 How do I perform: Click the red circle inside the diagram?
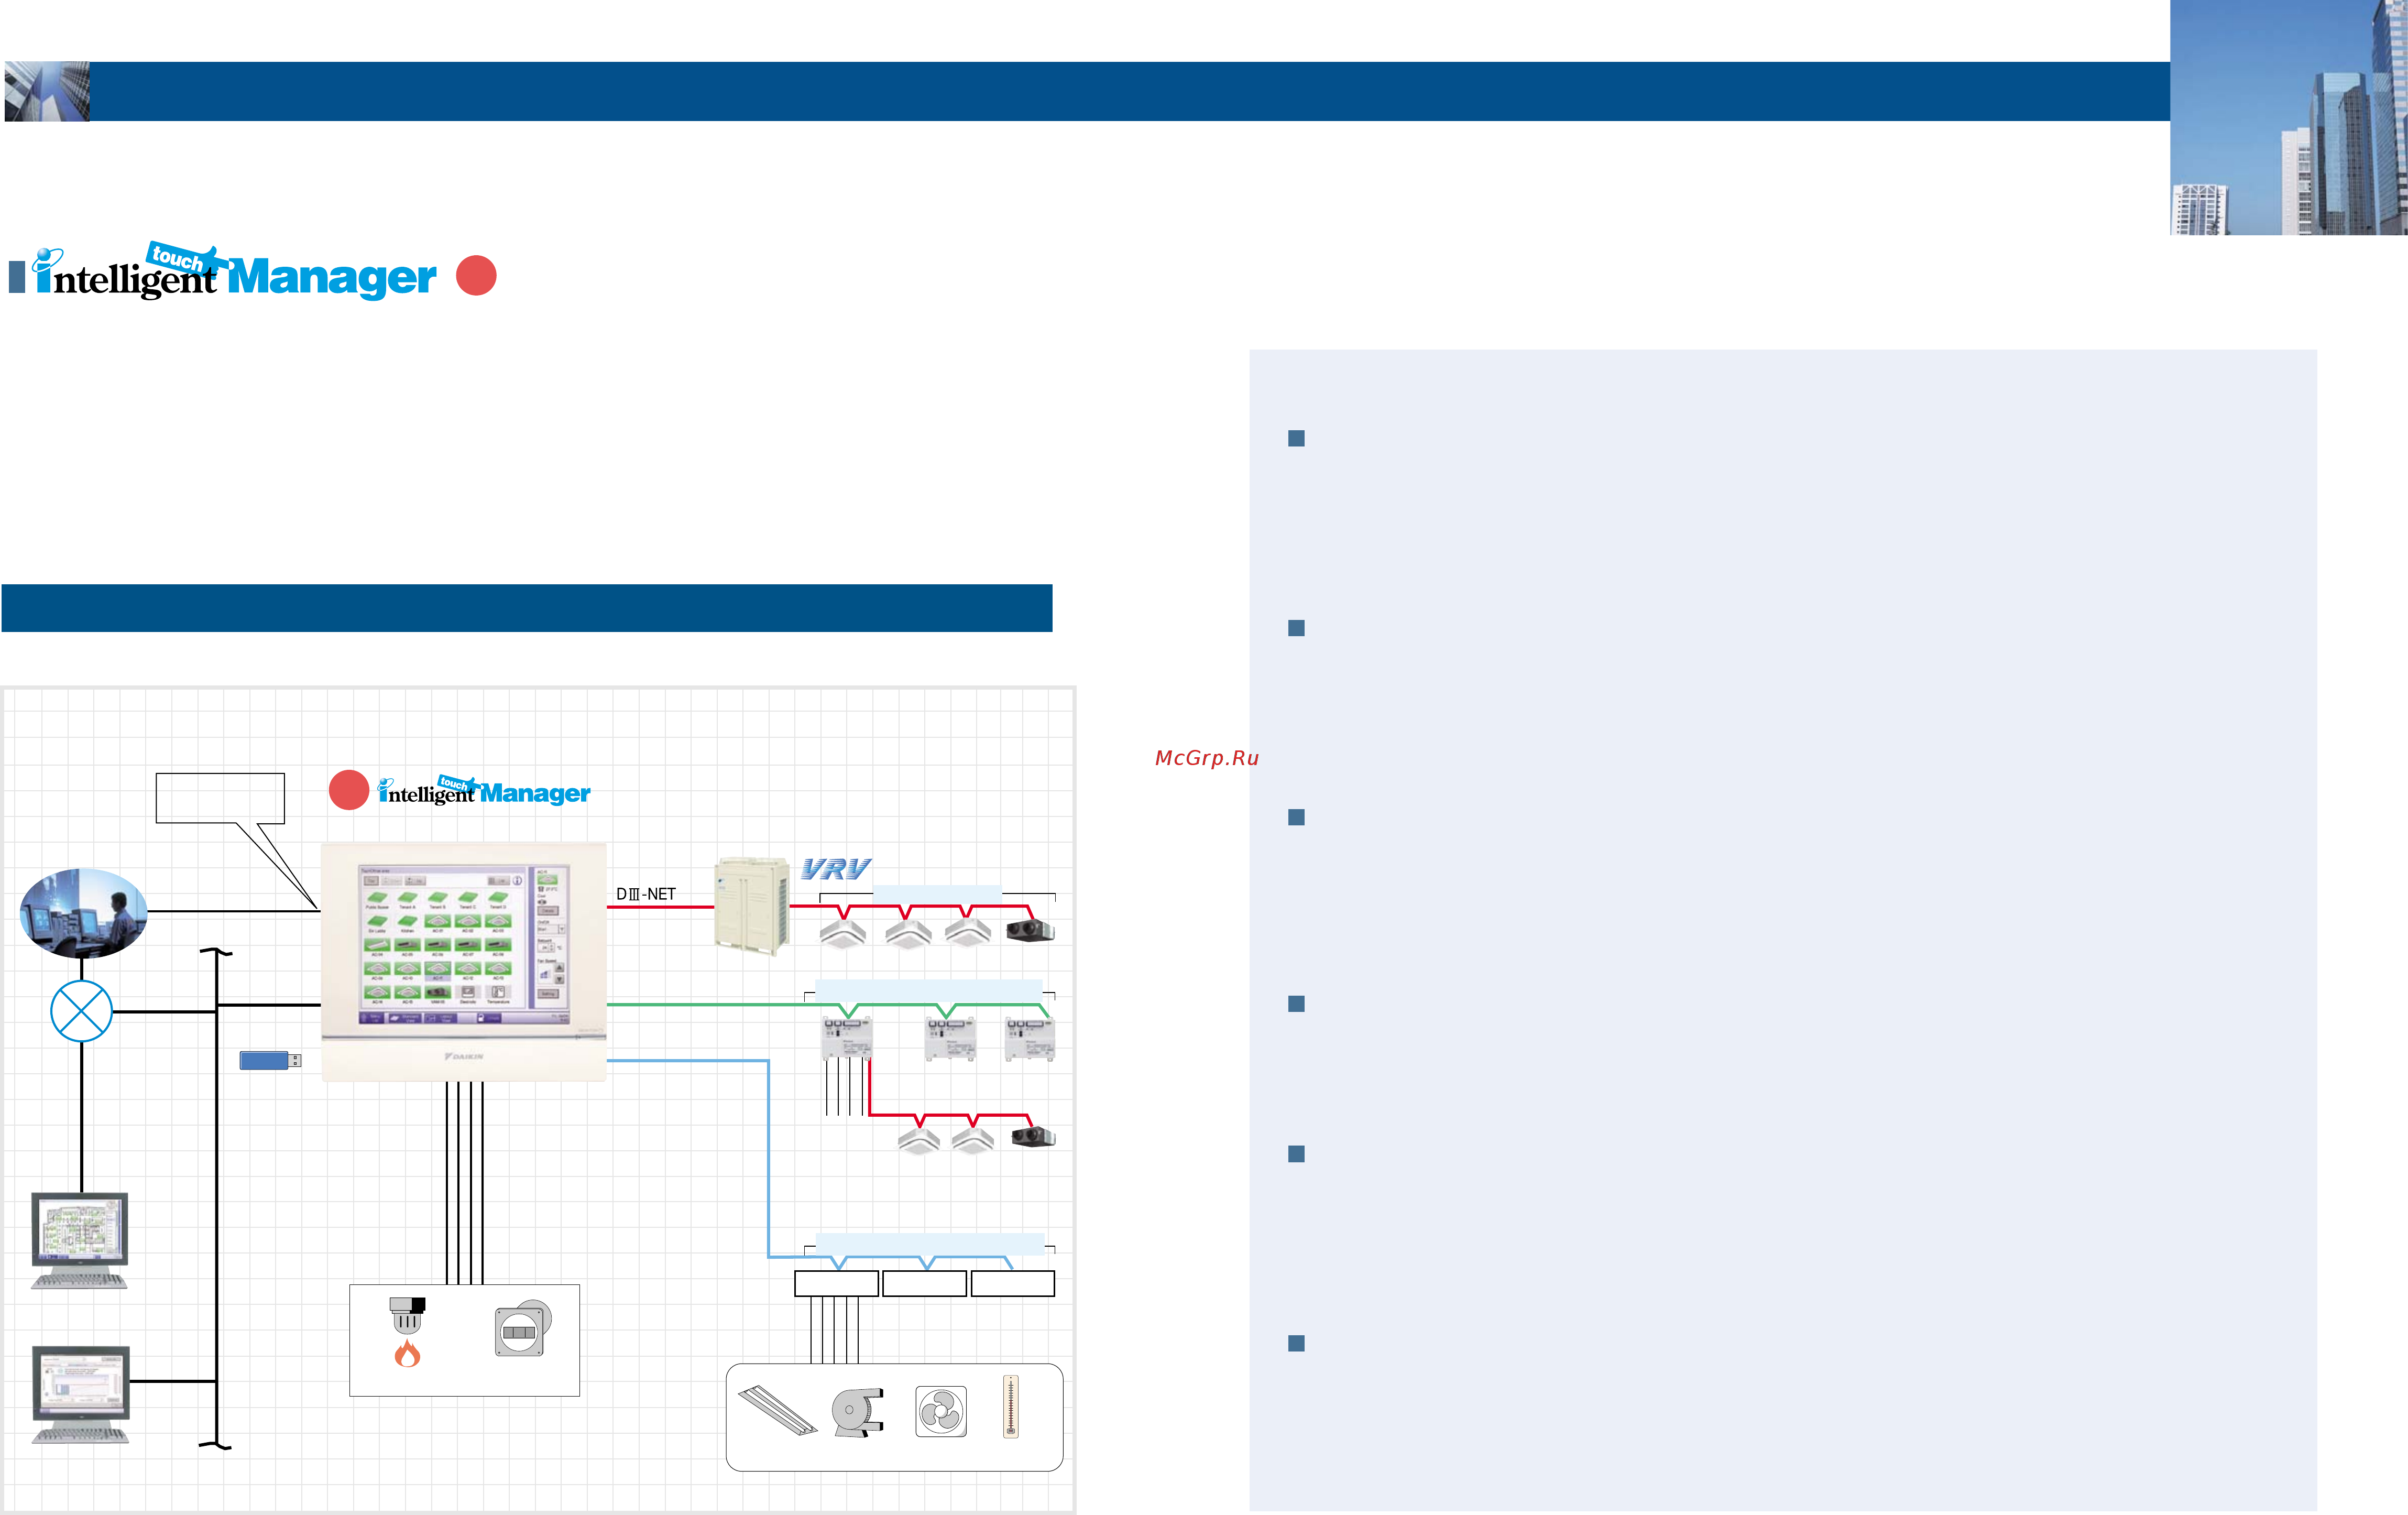coord(349,789)
